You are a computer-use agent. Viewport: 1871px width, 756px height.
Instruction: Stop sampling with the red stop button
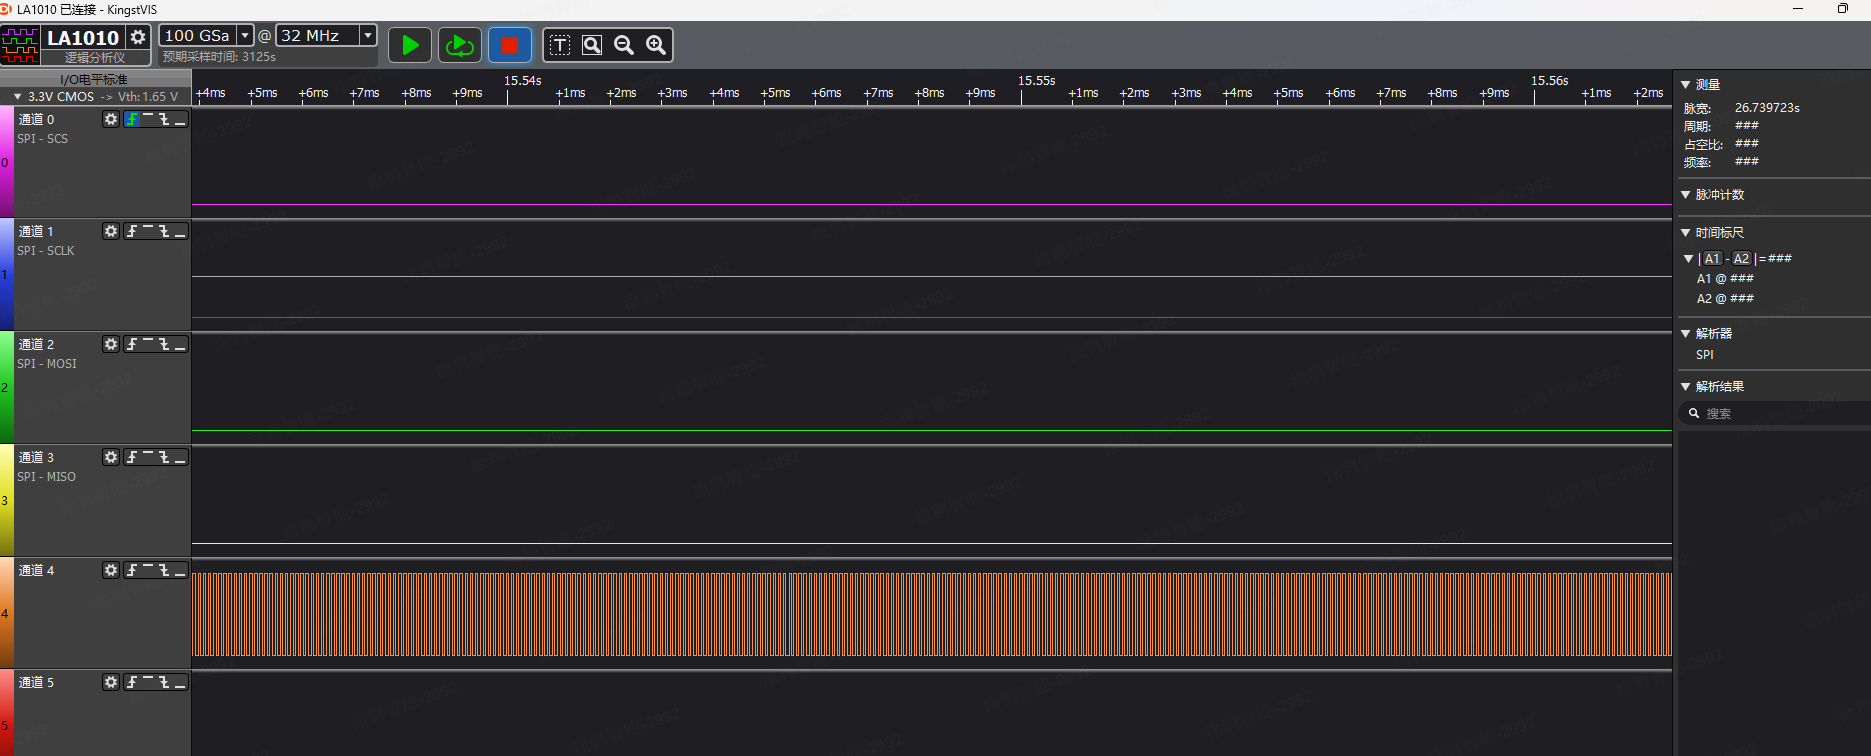pos(509,45)
